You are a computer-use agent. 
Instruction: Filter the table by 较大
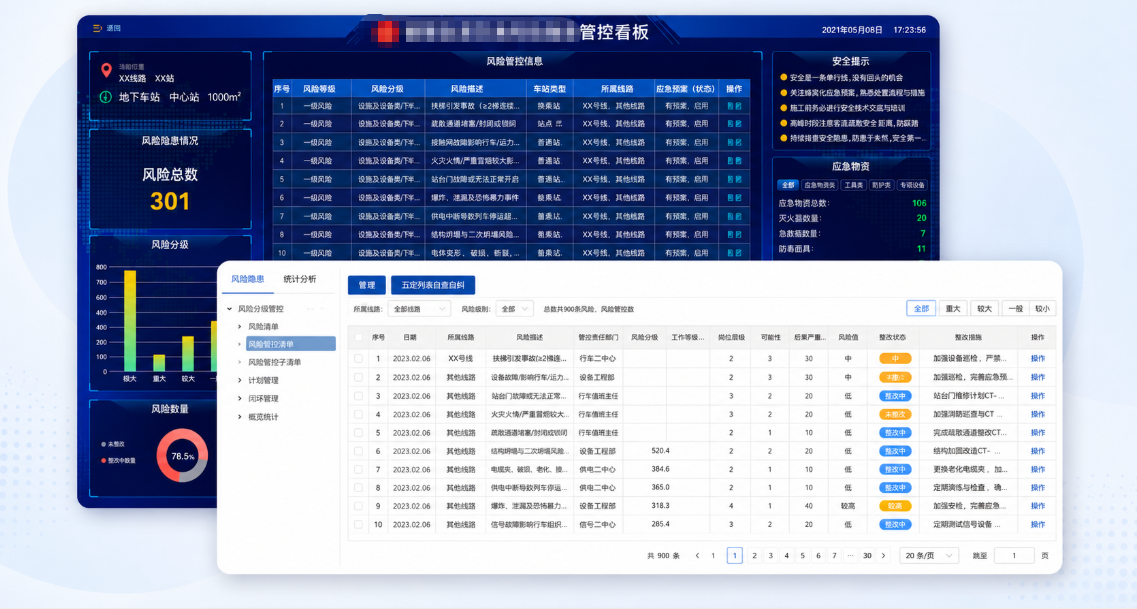[984, 309]
